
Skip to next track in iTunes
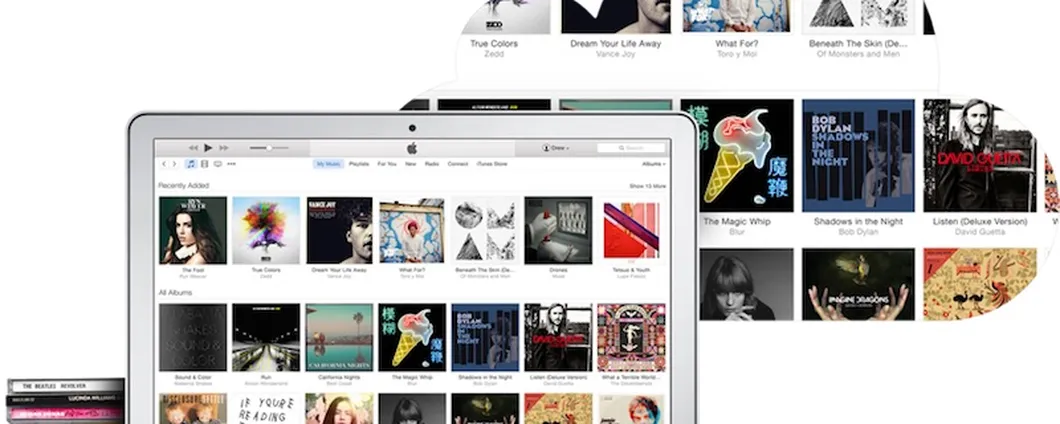click(x=224, y=147)
